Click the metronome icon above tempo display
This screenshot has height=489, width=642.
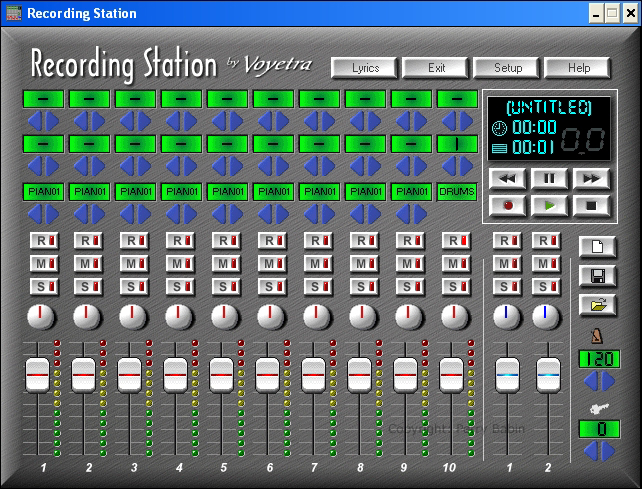(597, 336)
